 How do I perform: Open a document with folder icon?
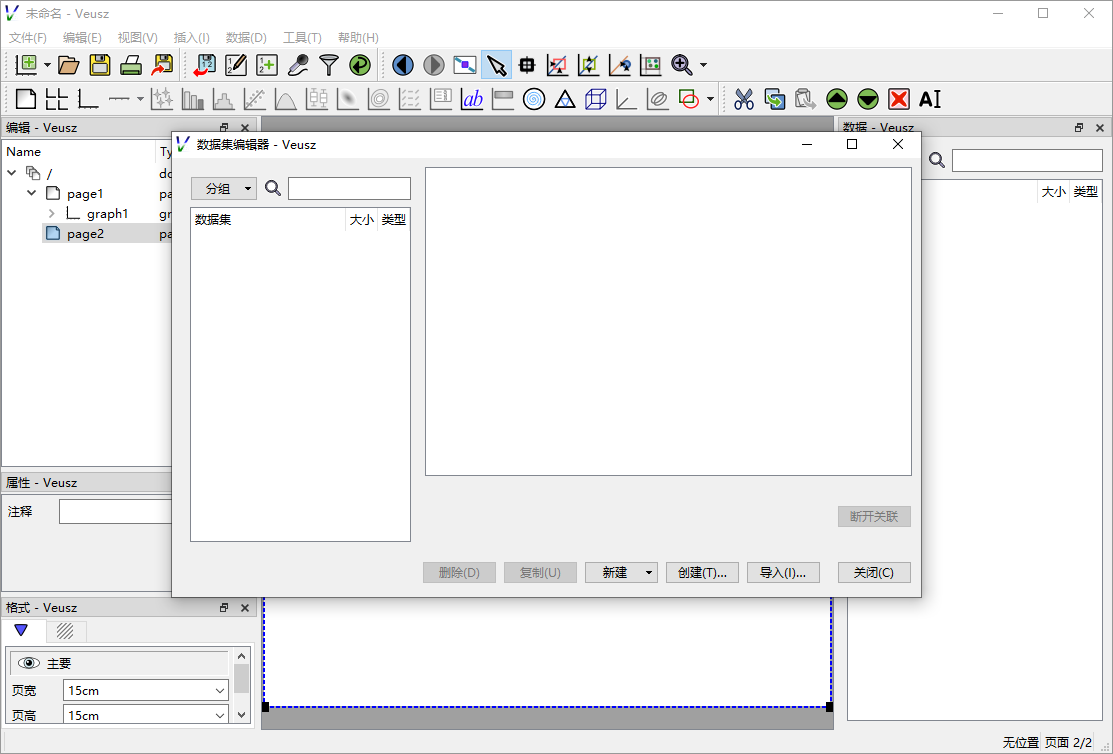69,65
